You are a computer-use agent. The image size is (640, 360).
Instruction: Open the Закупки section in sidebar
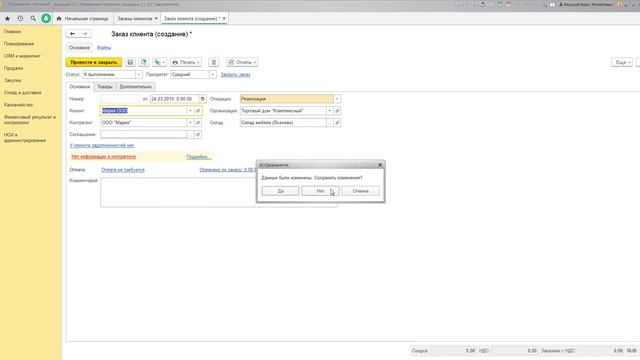[12, 80]
